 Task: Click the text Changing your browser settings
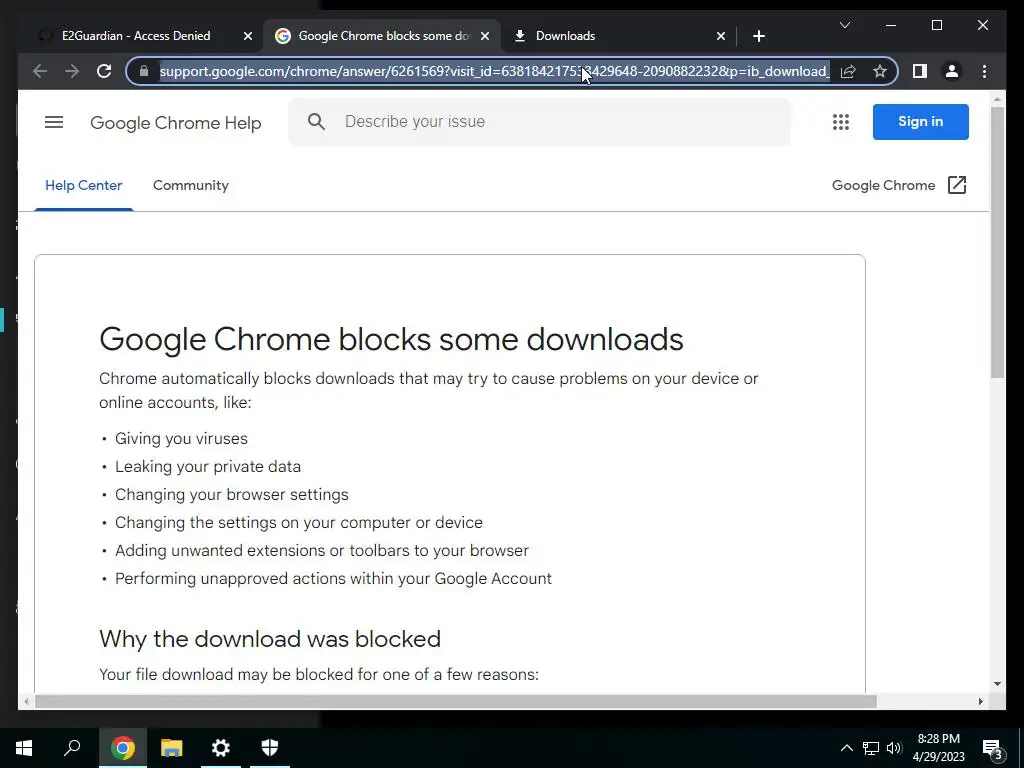[232, 494]
